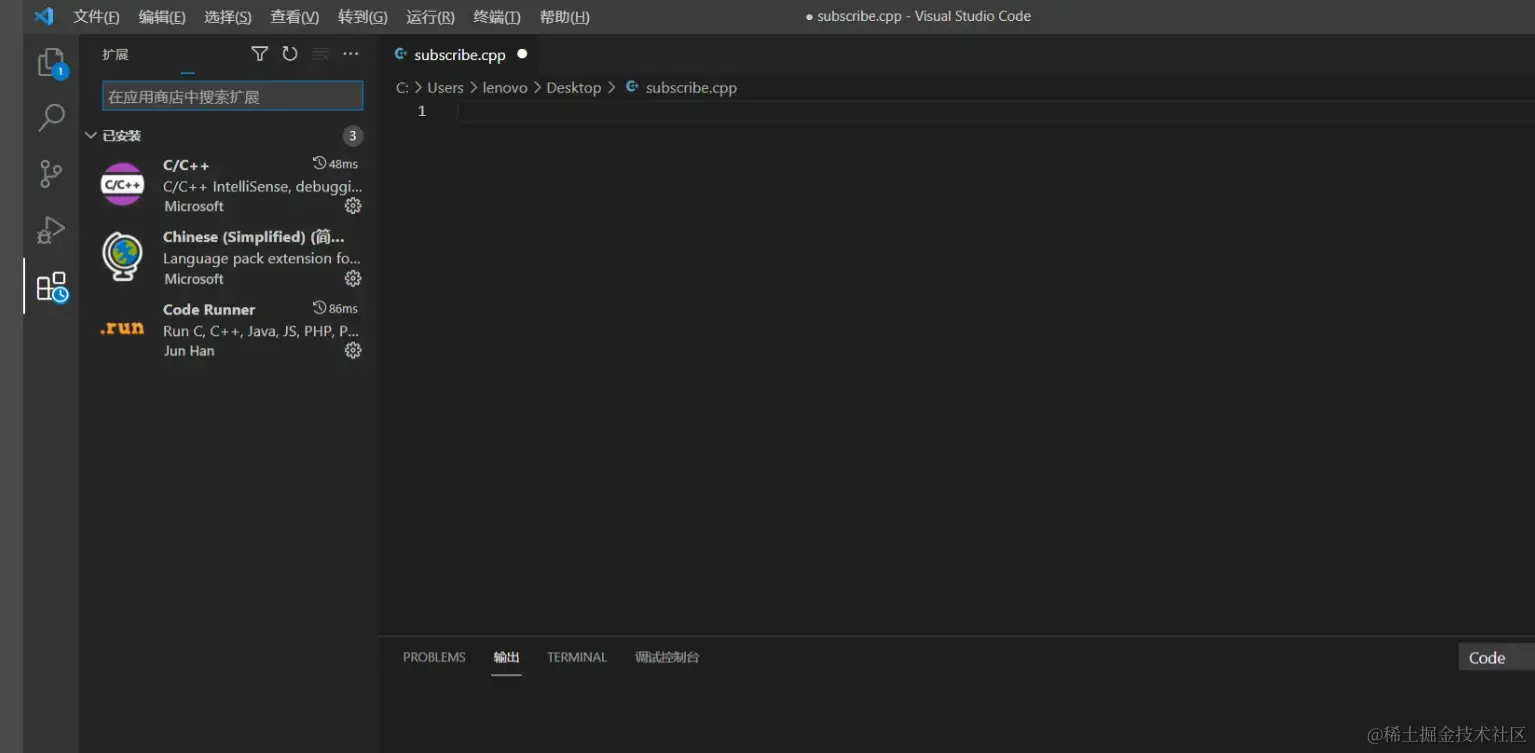
Task: Click the Jun Han publisher name
Action: tap(189, 351)
